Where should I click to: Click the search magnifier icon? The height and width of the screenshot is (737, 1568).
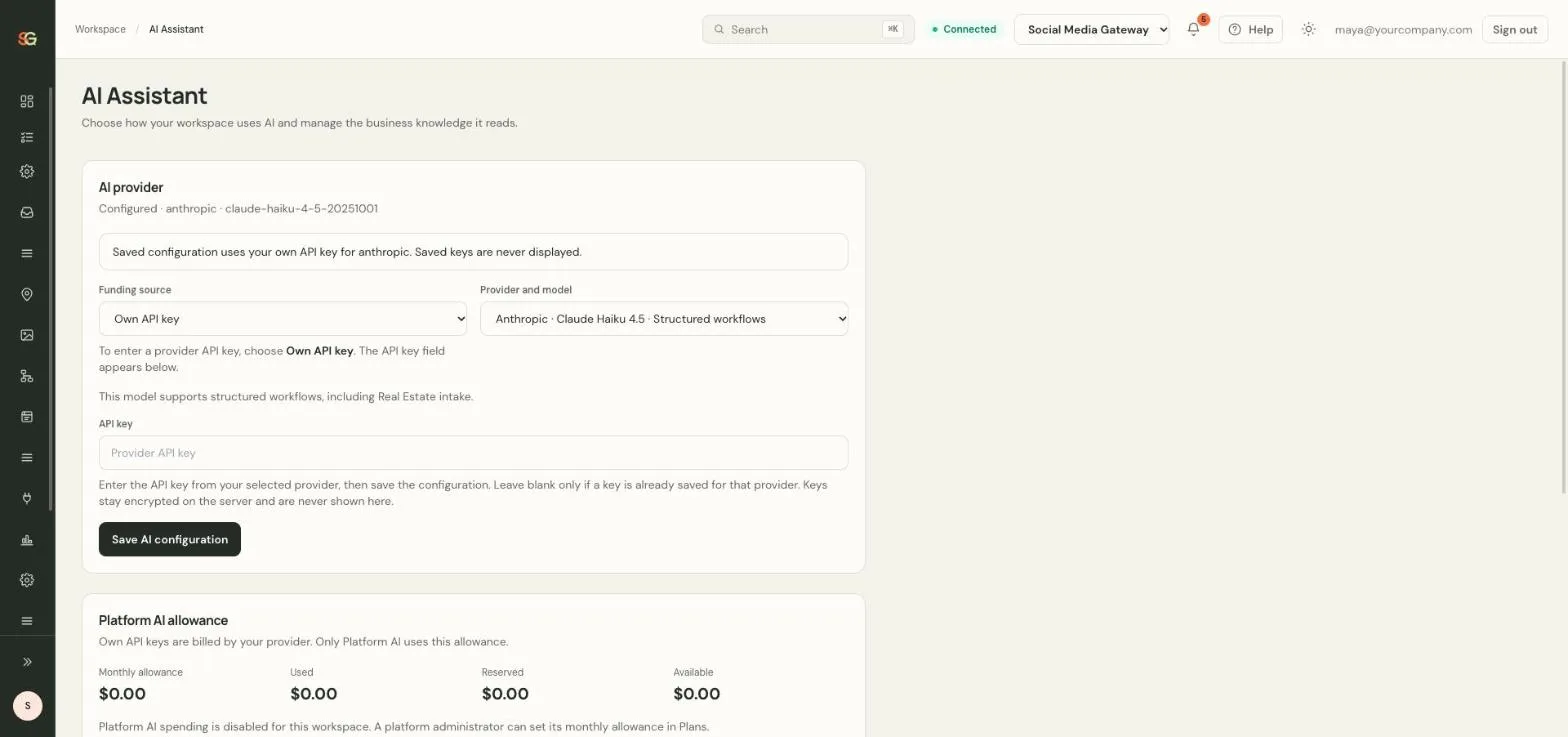pyautogui.click(x=719, y=29)
